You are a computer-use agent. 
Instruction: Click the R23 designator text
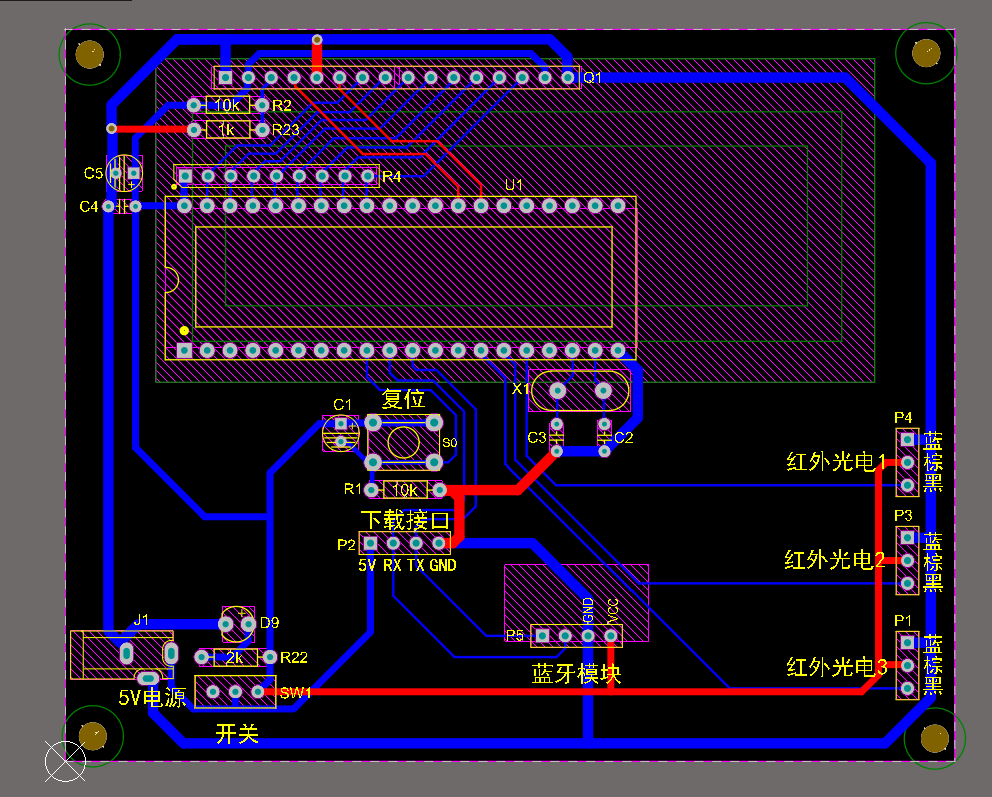pyautogui.click(x=285, y=130)
